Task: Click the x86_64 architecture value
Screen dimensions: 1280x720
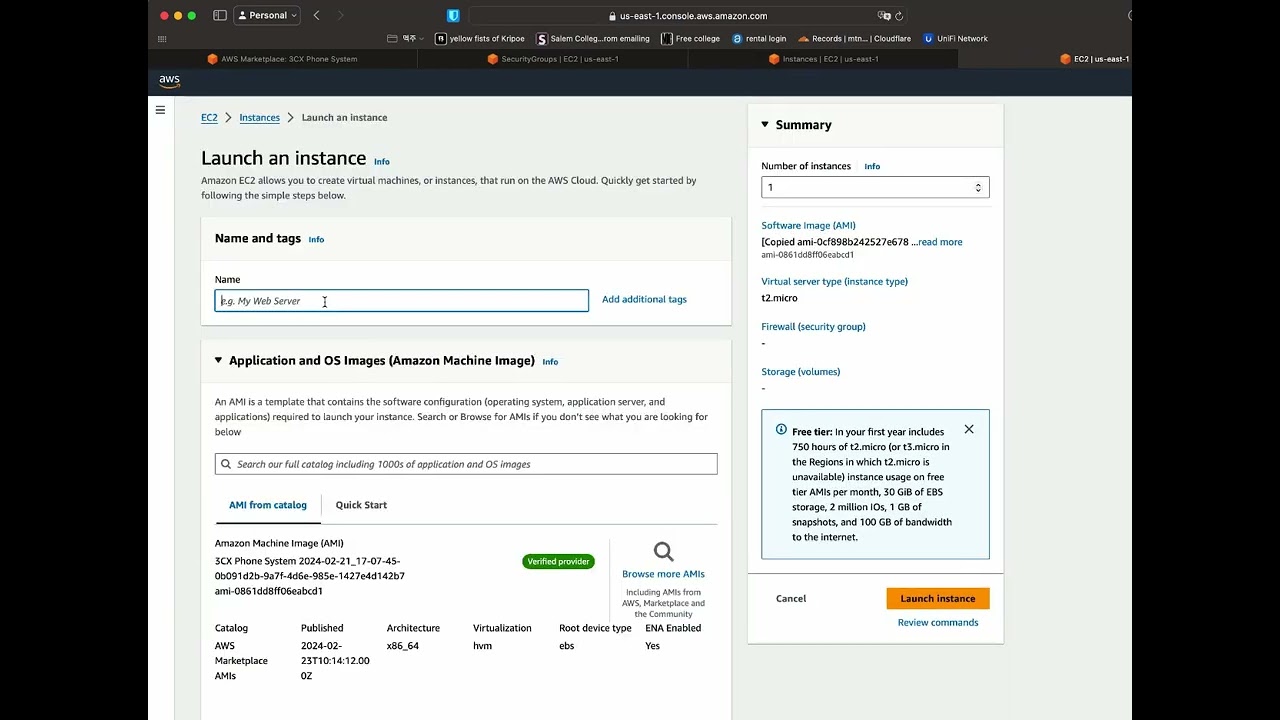Action: [403, 646]
